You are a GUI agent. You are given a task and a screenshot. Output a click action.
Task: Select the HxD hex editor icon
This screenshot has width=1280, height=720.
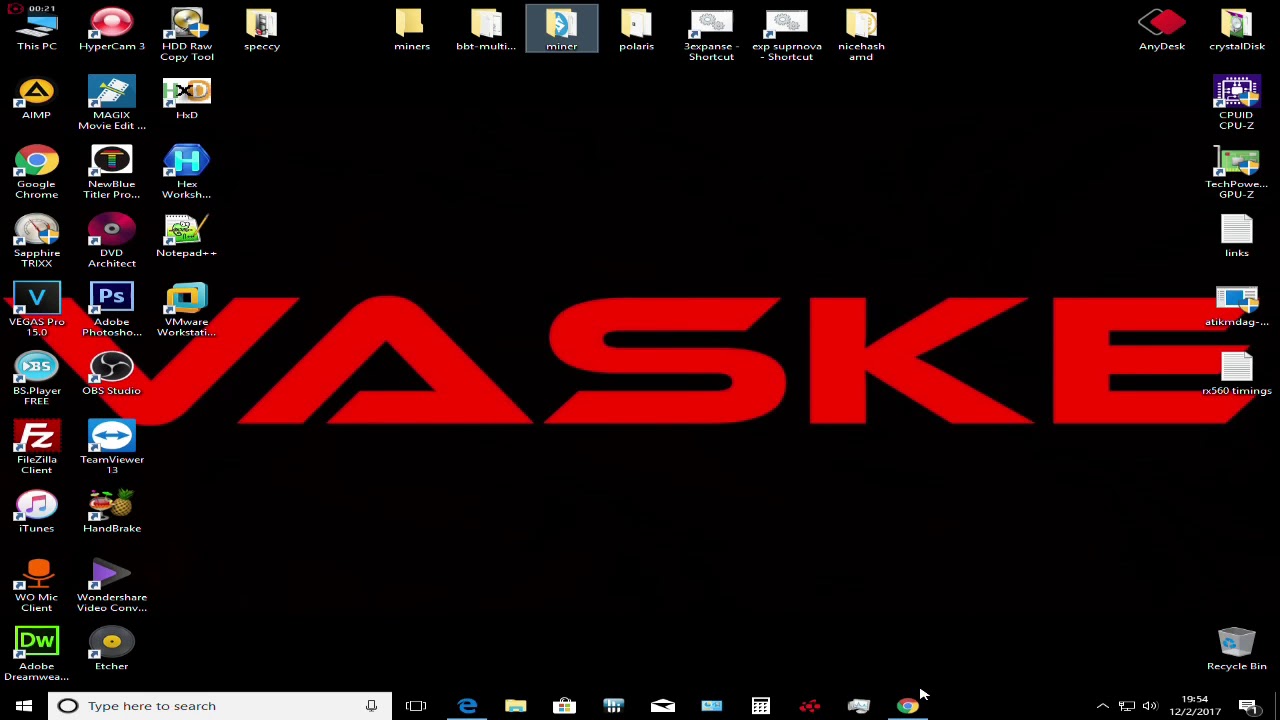(x=187, y=99)
